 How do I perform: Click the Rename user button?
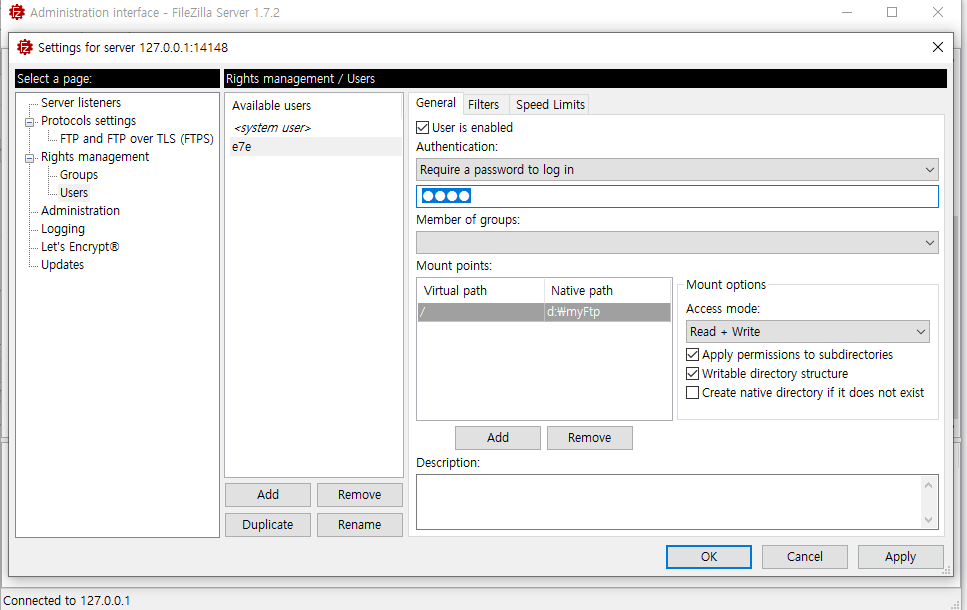click(360, 525)
